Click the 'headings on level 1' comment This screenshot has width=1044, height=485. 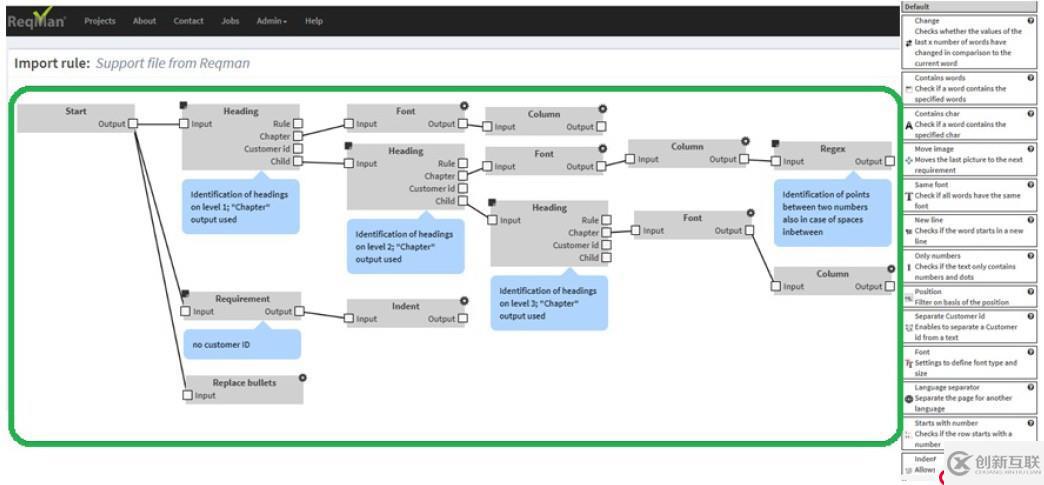[x=240, y=207]
